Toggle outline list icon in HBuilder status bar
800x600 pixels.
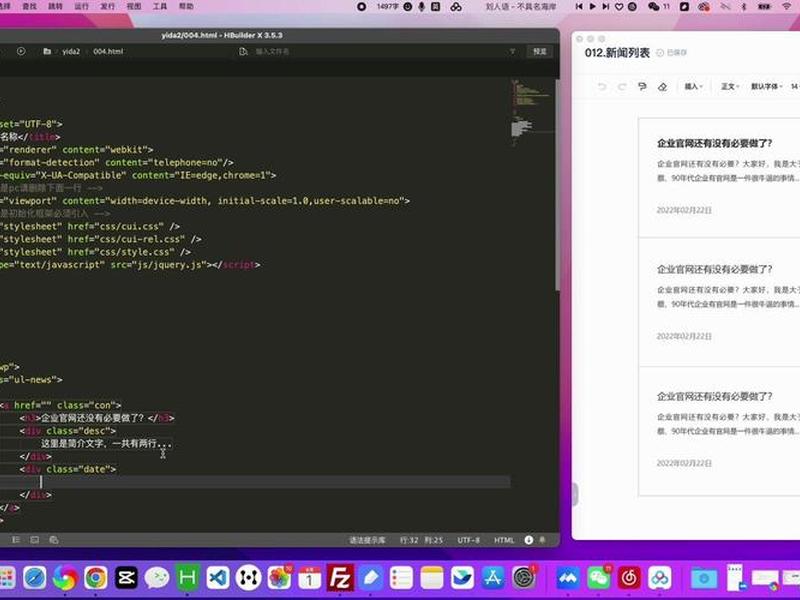tap(16, 539)
